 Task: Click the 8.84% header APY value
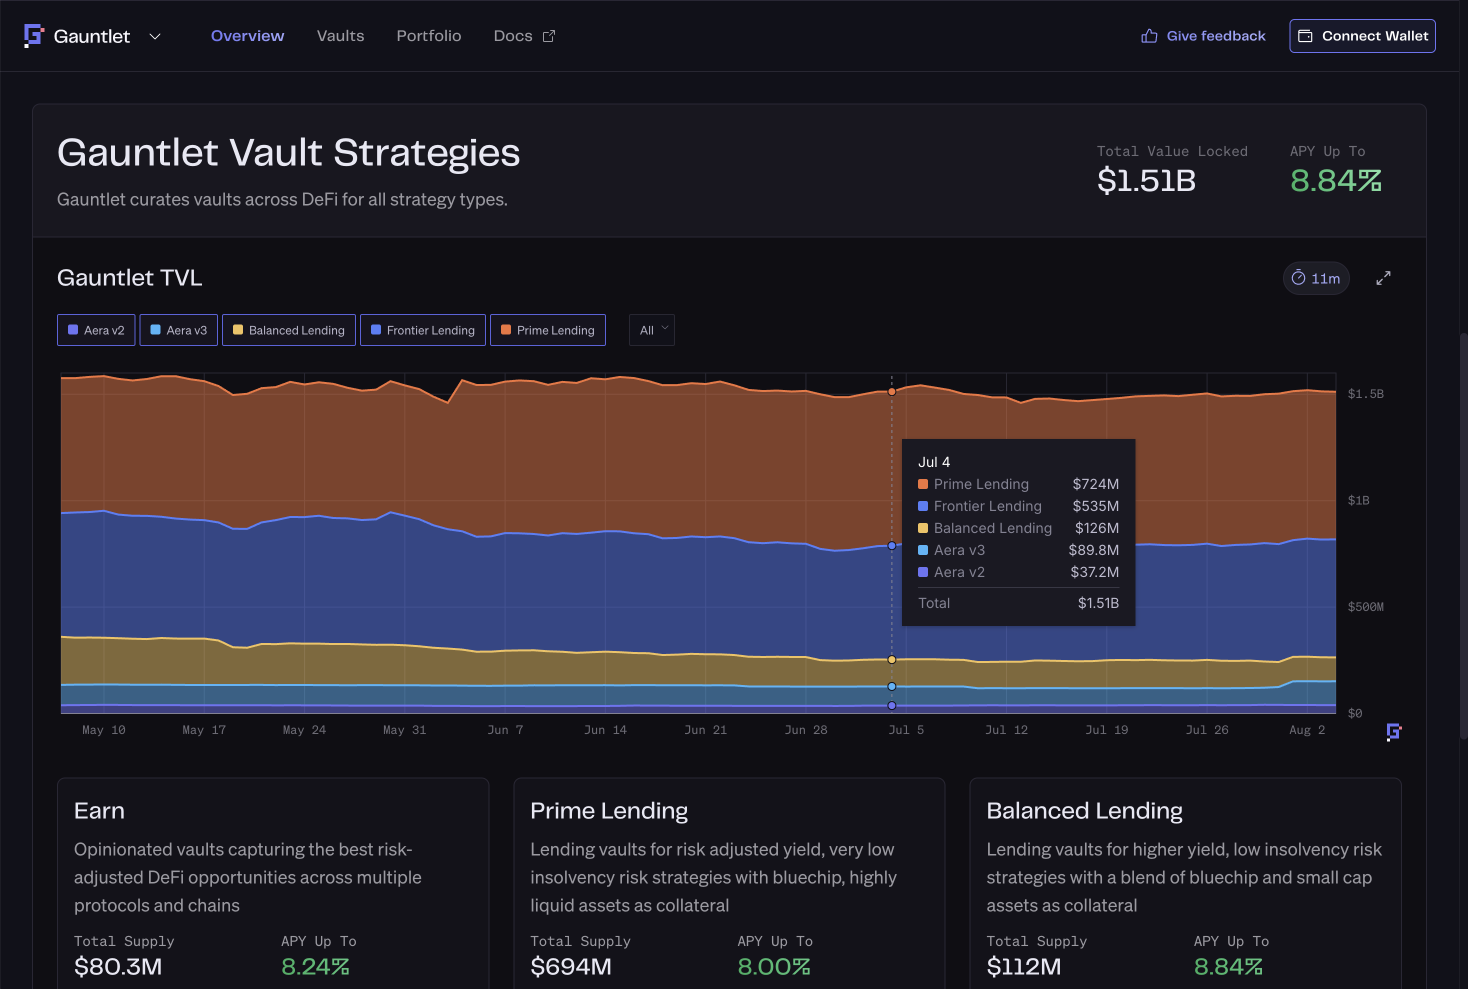point(1336,181)
